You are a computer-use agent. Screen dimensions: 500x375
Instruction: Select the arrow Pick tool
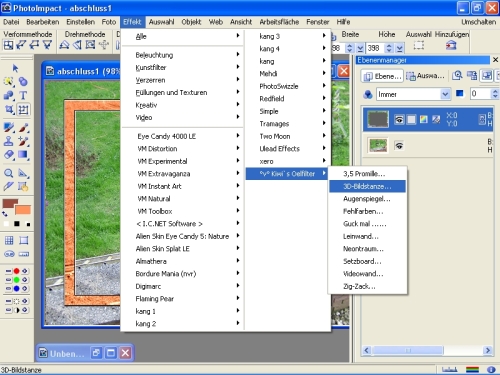pyautogui.click(x=15, y=68)
